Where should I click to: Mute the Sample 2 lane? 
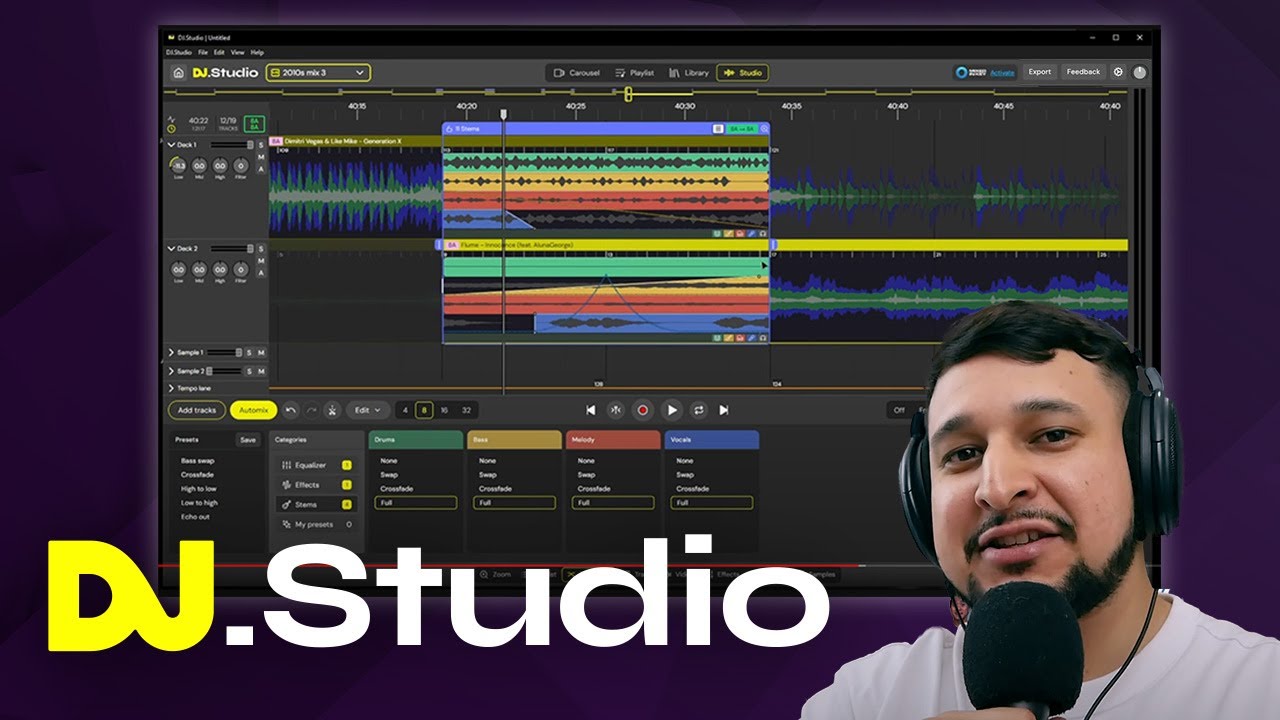click(261, 371)
